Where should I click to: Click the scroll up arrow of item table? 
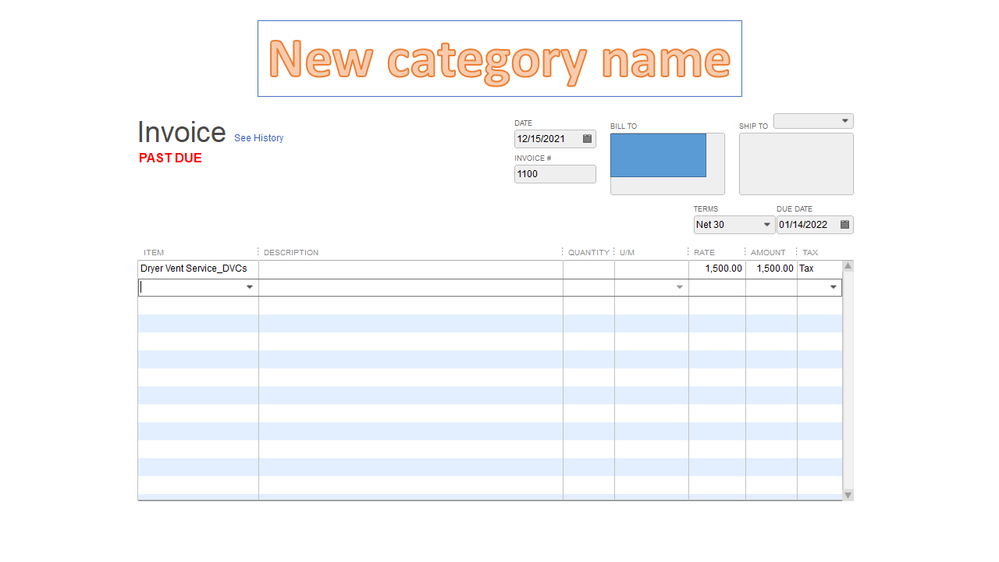coord(848,266)
